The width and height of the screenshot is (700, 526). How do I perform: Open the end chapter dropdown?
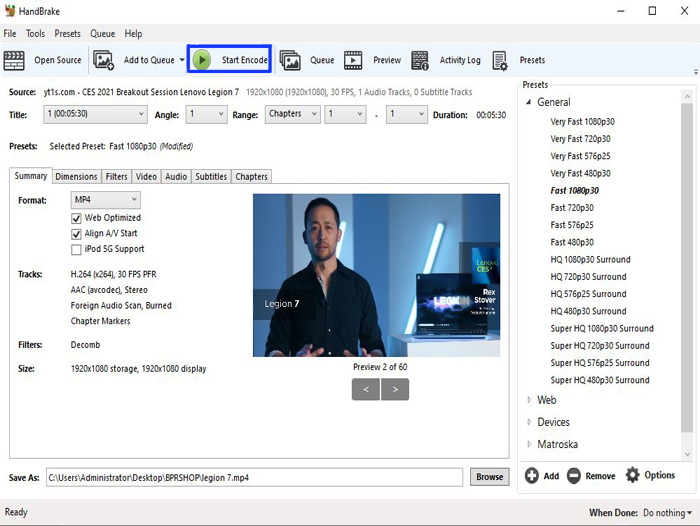coord(407,114)
